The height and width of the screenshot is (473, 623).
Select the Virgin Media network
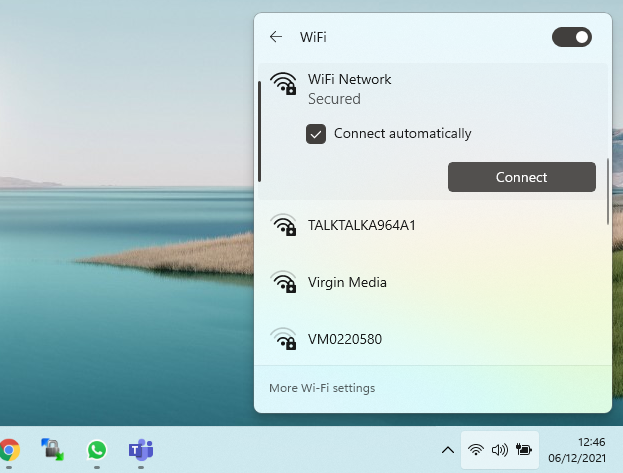(433, 283)
